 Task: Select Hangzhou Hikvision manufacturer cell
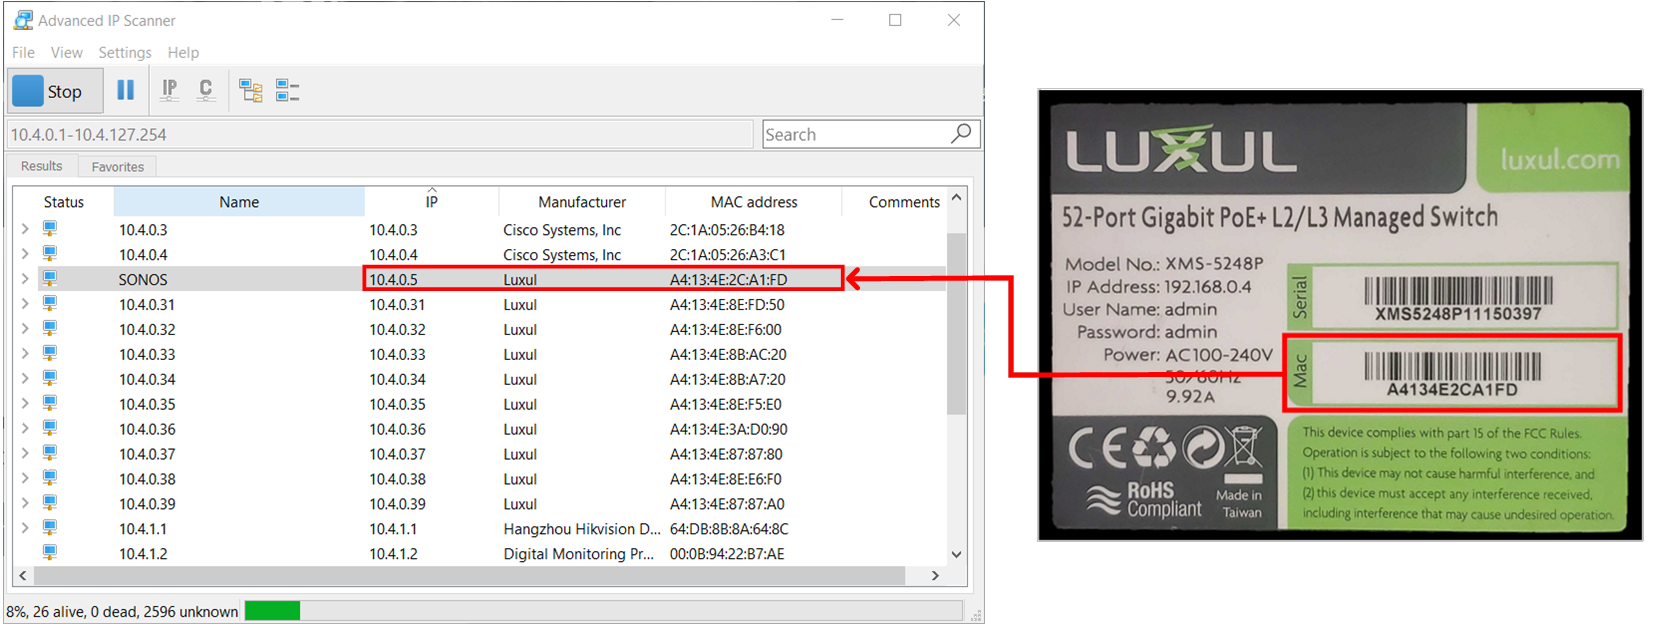582,529
